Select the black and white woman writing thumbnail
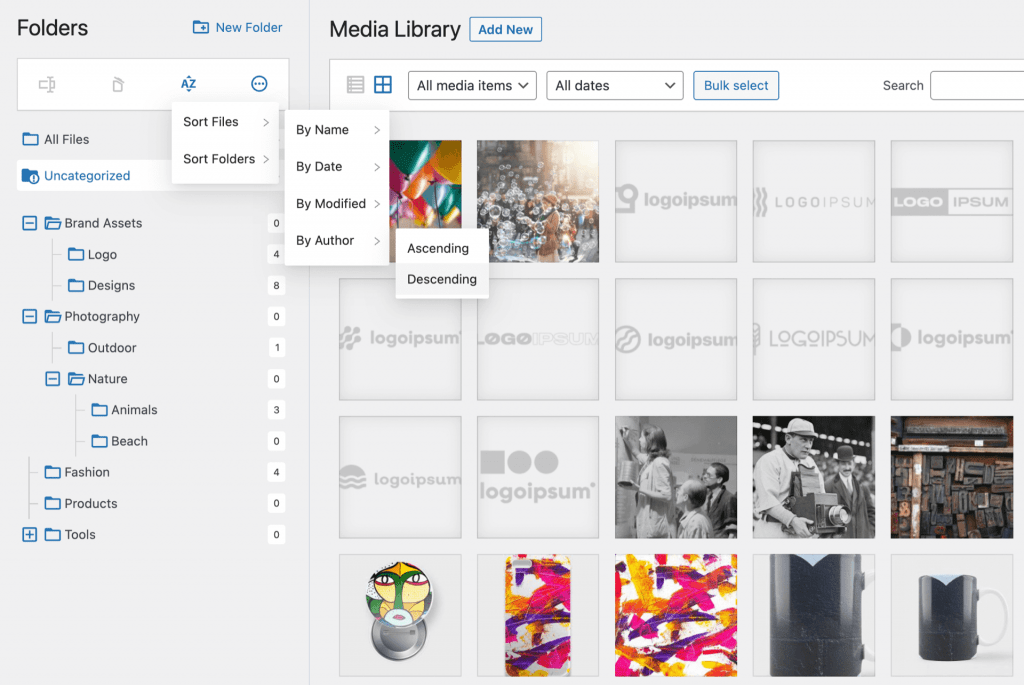The height and width of the screenshot is (685, 1024). [x=676, y=477]
